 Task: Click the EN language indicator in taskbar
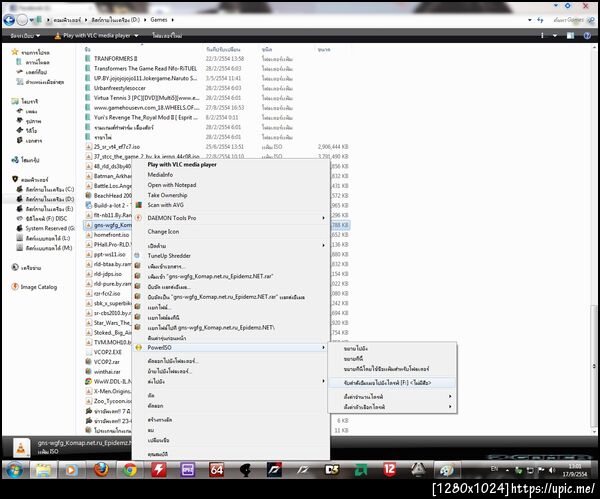point(494,469)
